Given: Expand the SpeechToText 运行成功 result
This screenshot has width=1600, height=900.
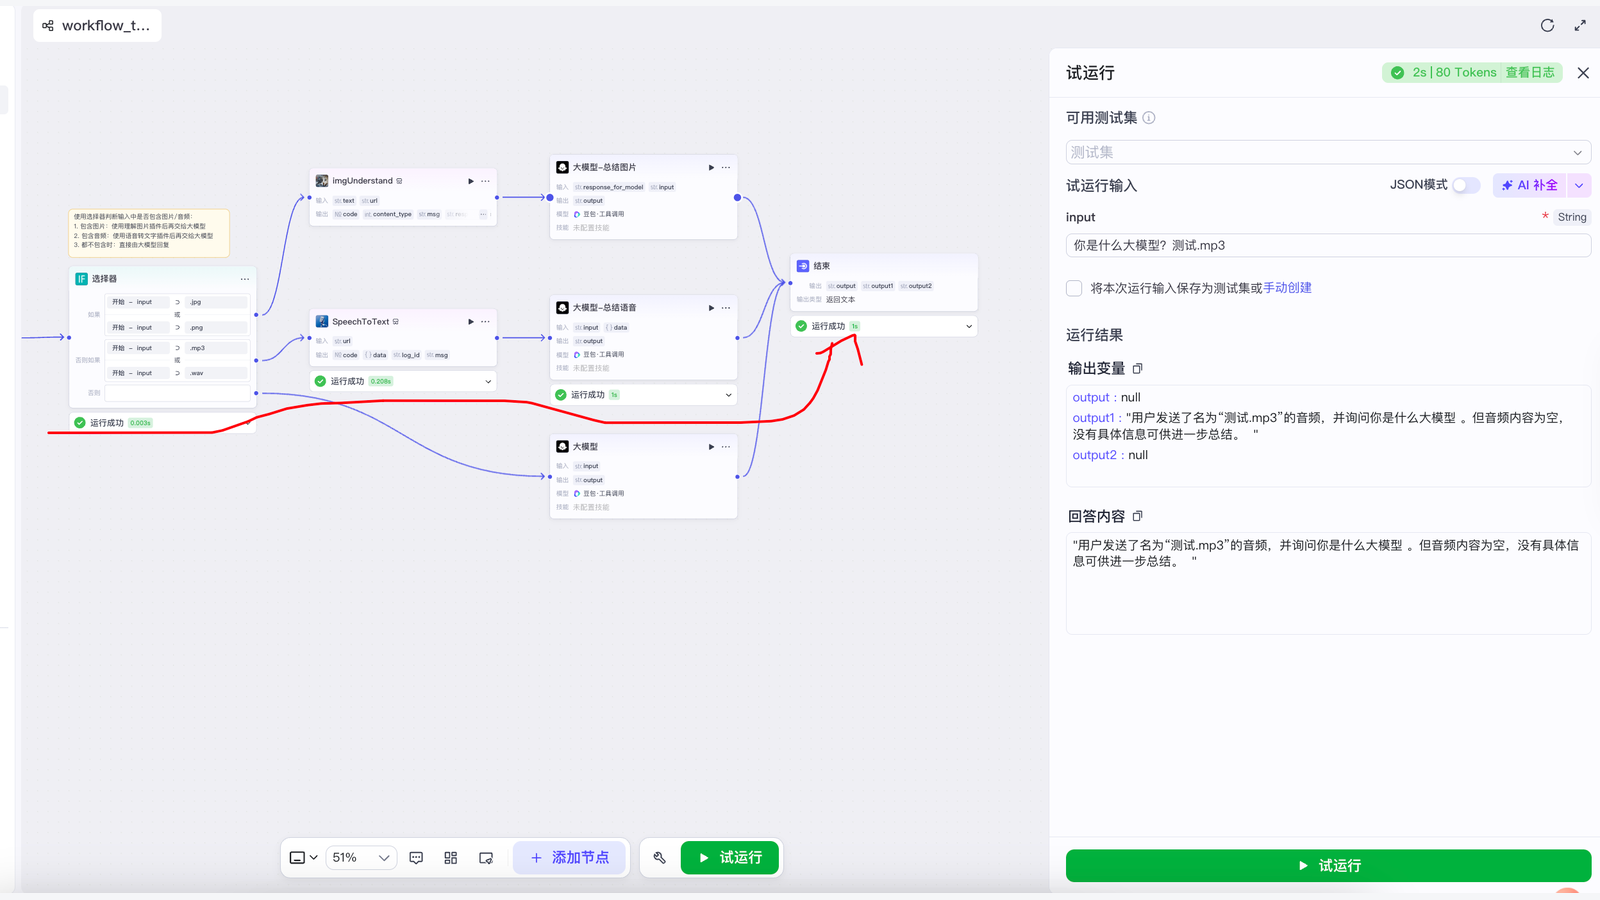Looking at the screenshot, I should tap(488, 381).
